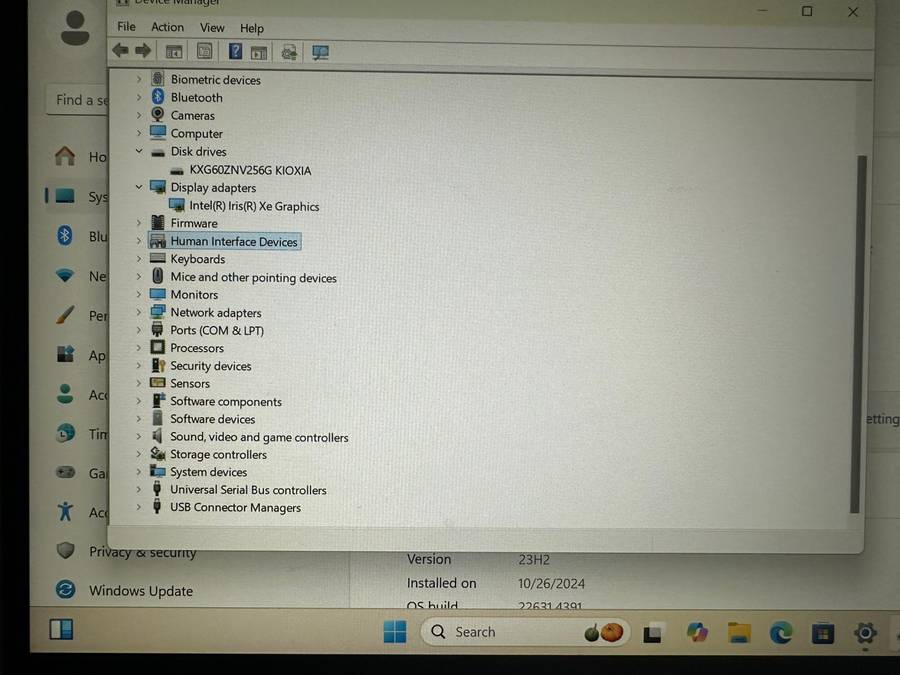Open the View menu
The height and width of the screenshot is (675, 900).
[x=211, y=28]
